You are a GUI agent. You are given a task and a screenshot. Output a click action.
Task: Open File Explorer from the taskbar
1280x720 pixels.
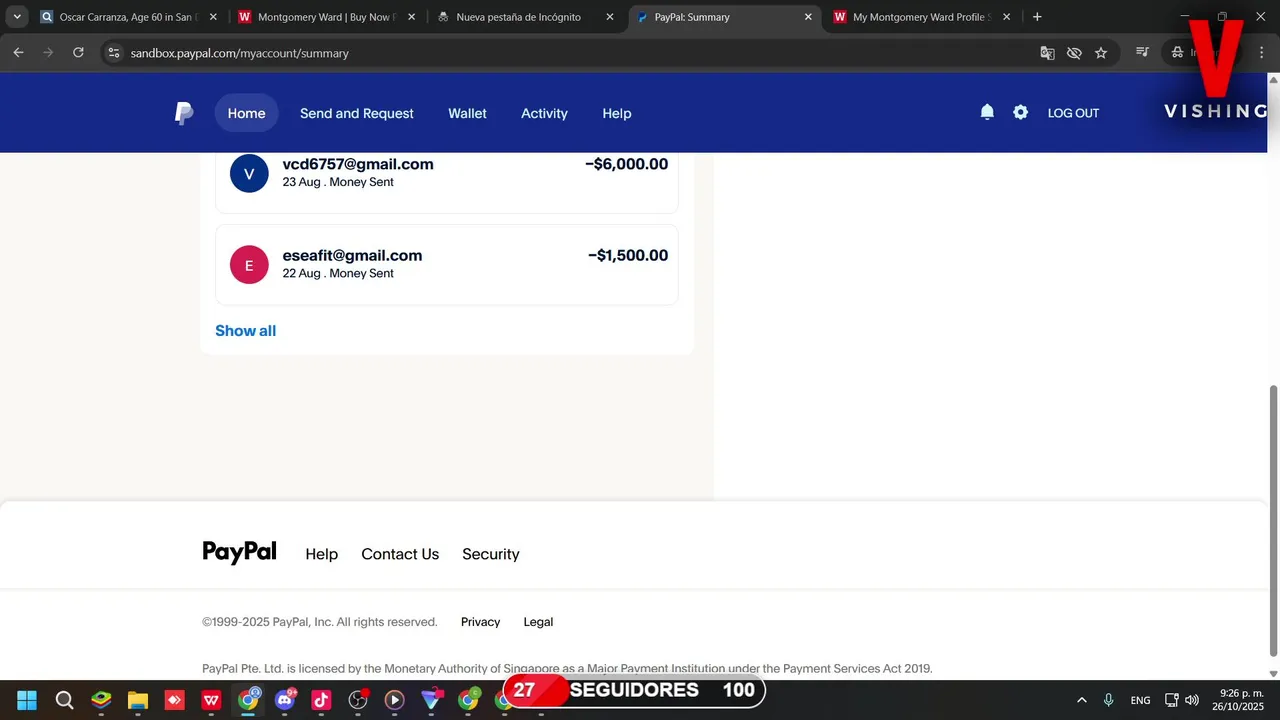(138, 700)
